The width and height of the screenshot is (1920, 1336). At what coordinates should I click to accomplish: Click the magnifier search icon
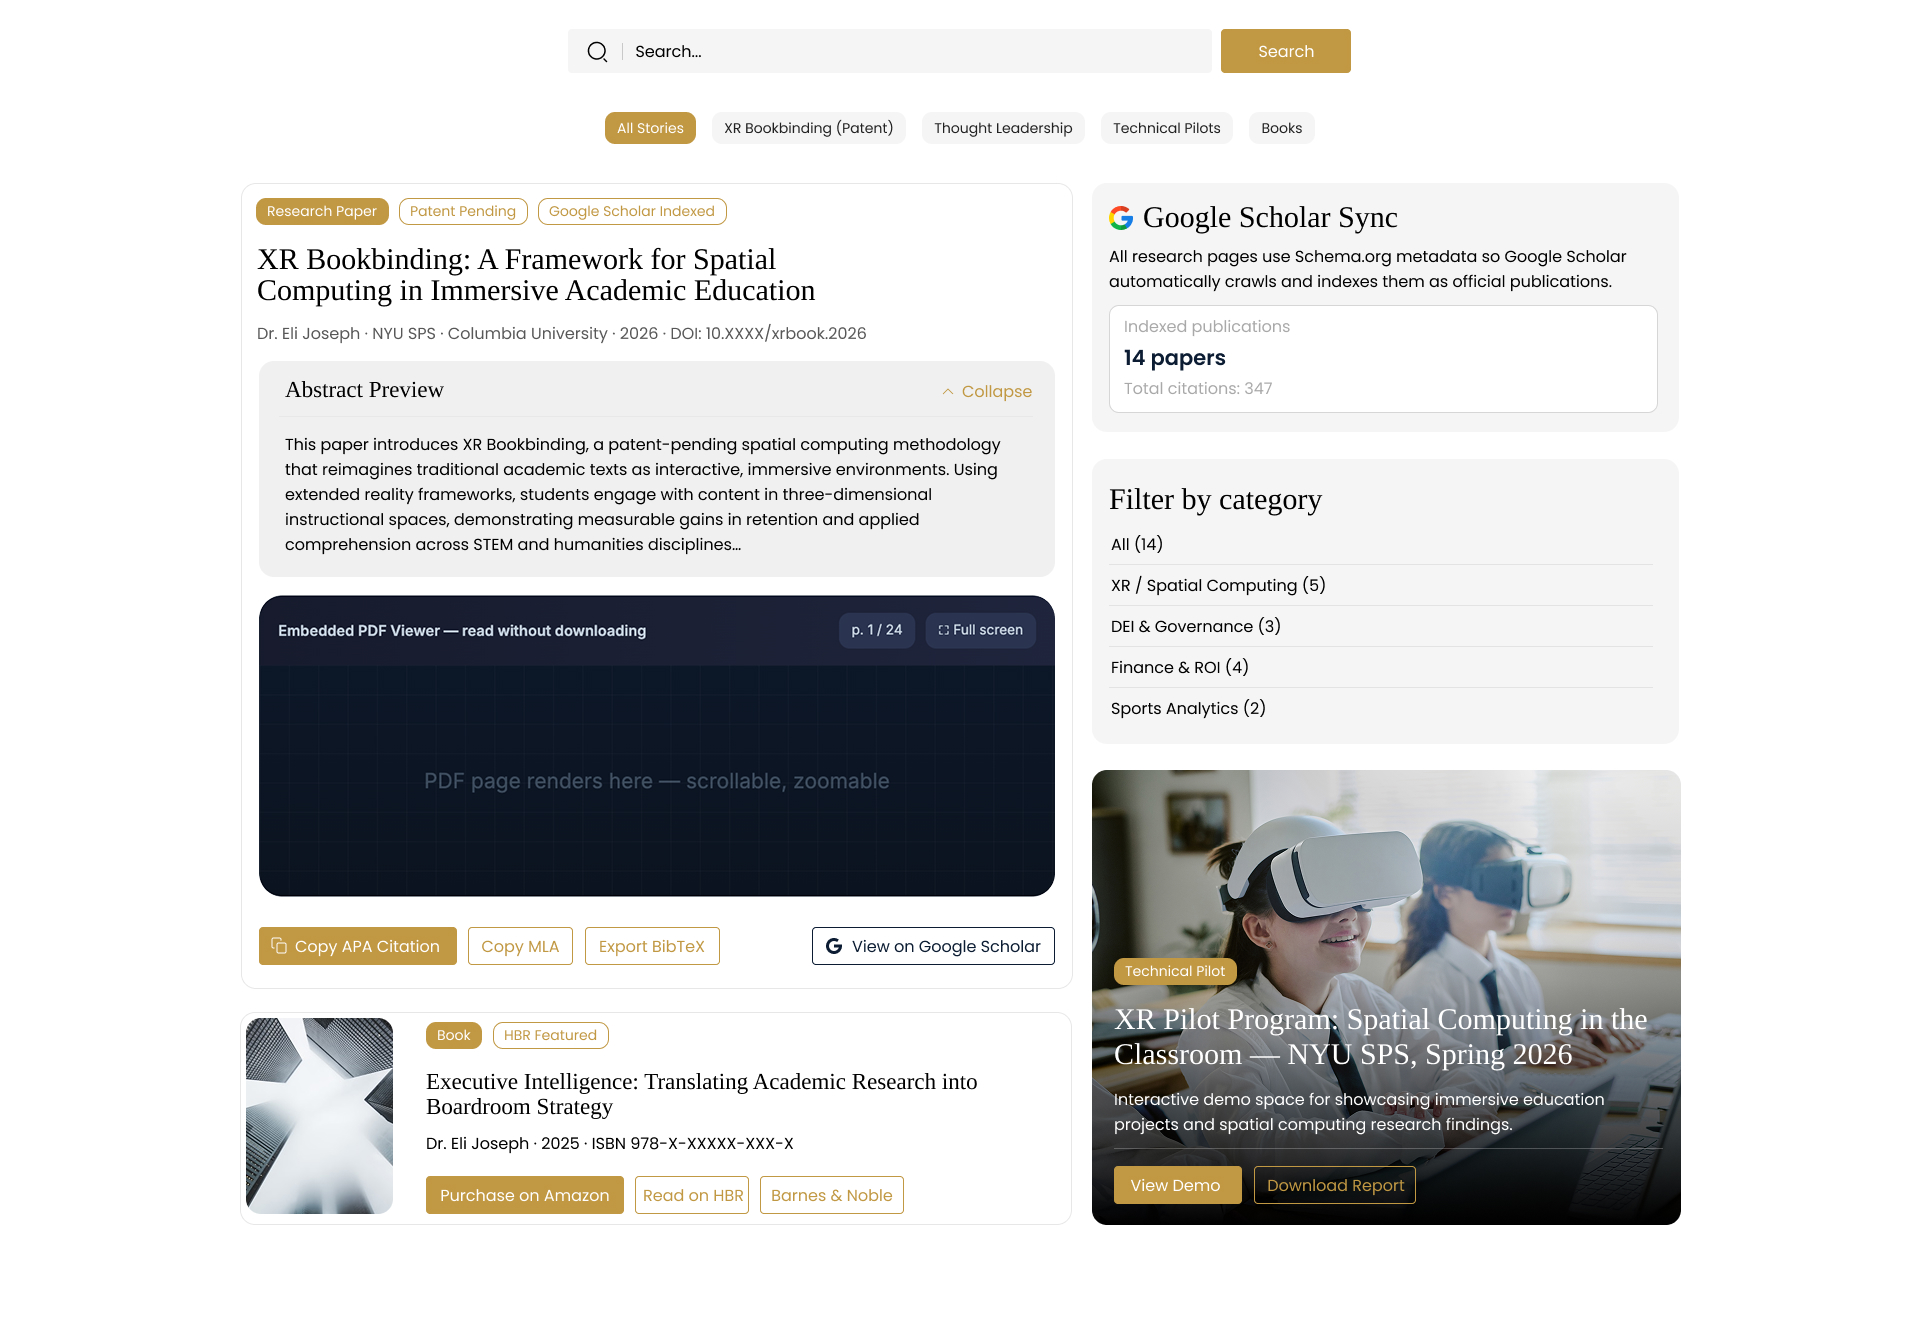(x=597, y=52)
